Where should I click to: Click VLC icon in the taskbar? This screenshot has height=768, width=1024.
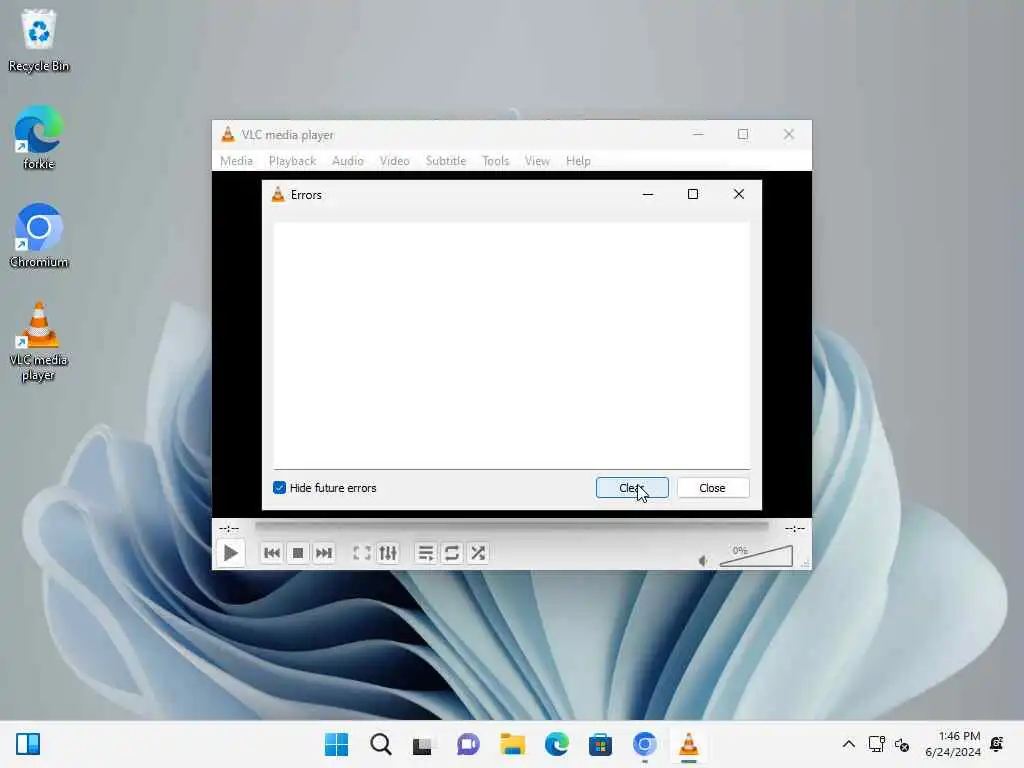tap(688, 744)
